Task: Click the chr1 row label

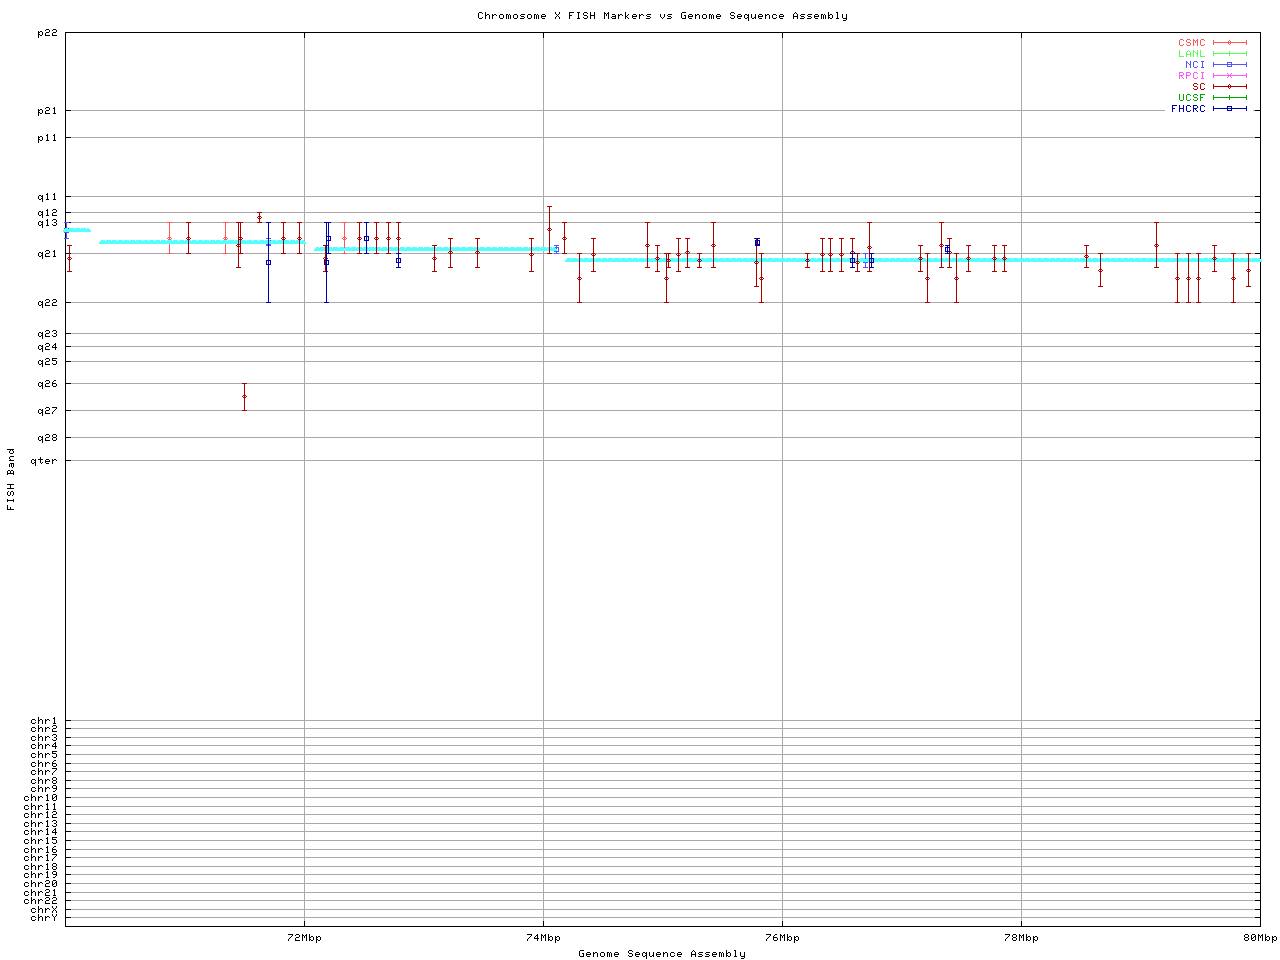Action: (44, 721)
